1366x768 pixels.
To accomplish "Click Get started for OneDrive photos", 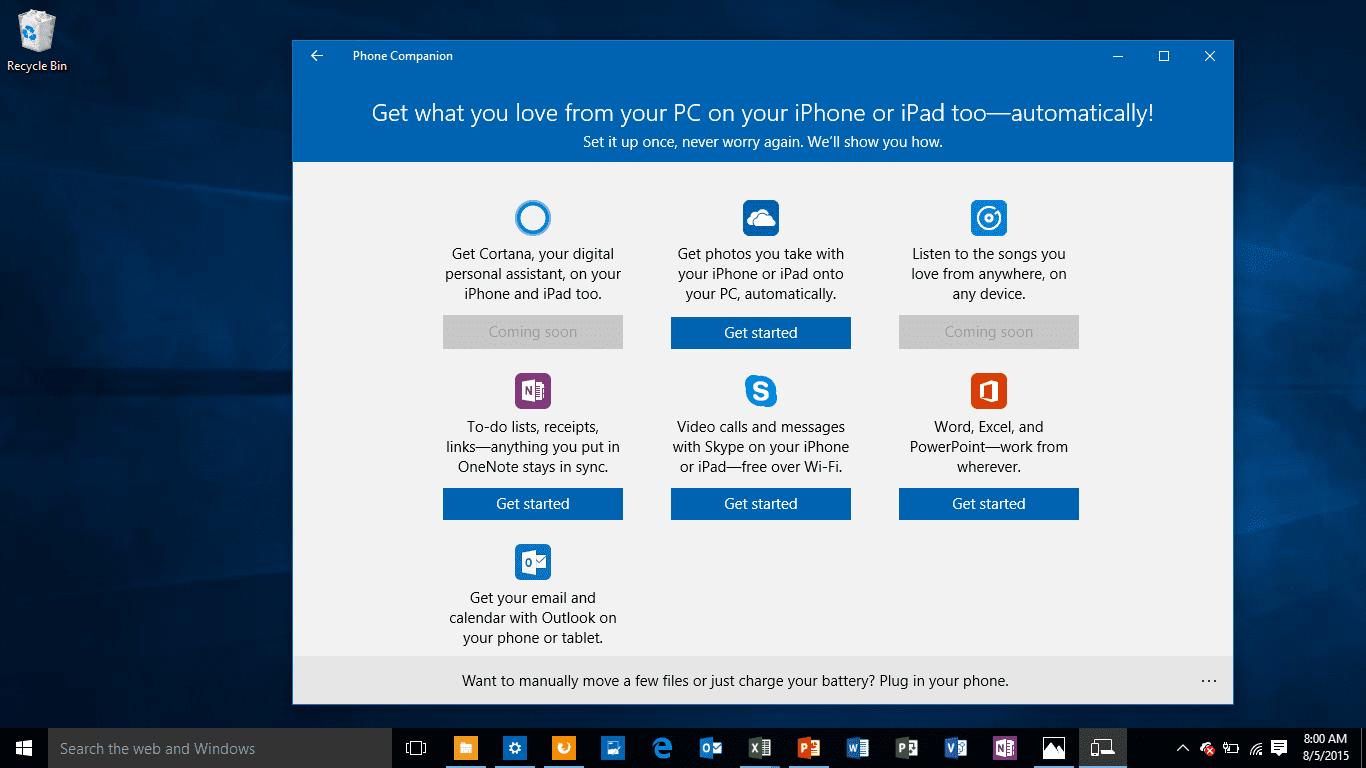I will [761, 333].
